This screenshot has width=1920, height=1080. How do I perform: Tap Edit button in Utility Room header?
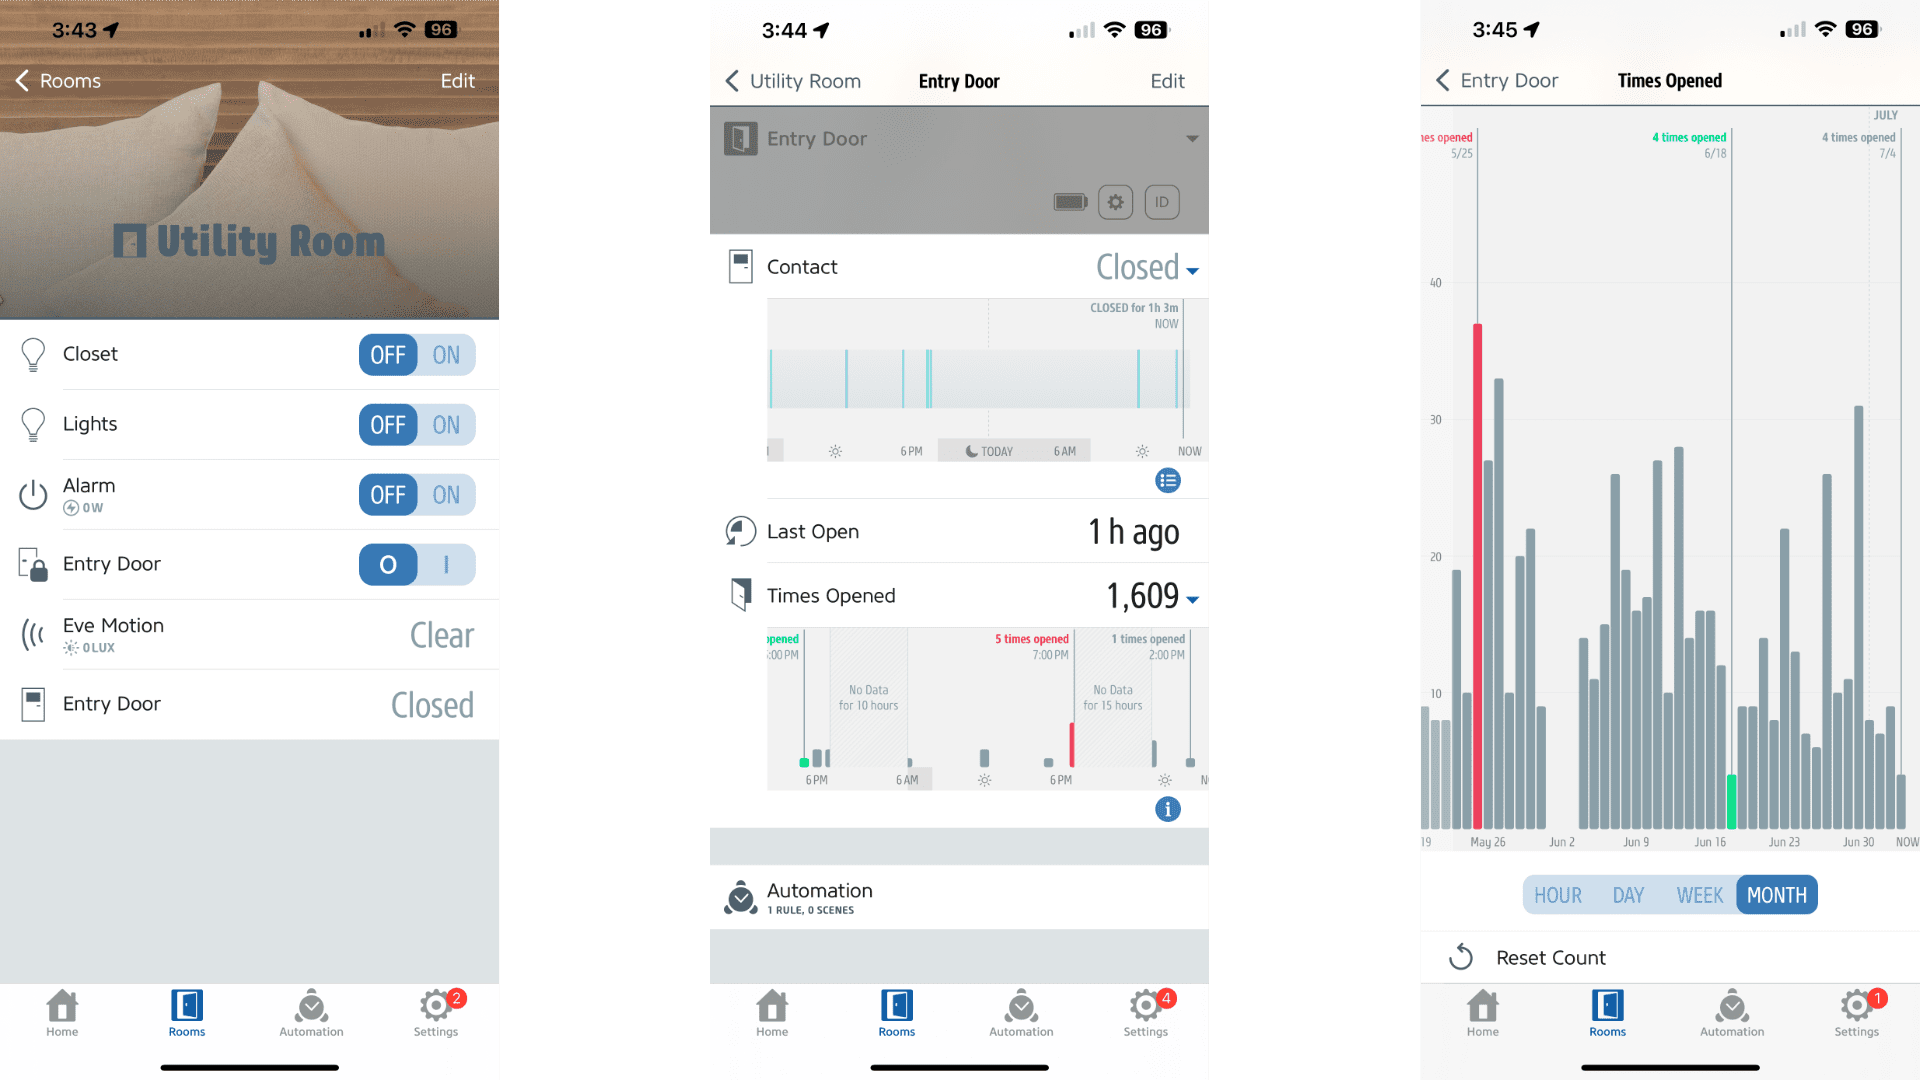point(459,79)
